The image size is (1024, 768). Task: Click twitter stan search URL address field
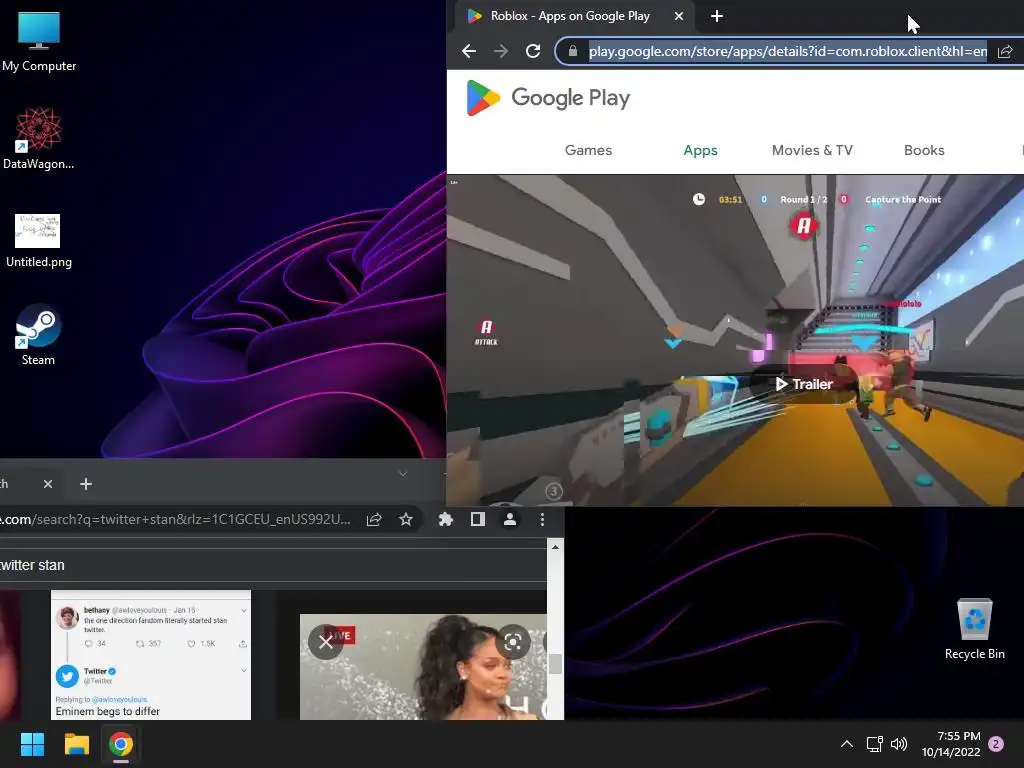coord(175,519)
